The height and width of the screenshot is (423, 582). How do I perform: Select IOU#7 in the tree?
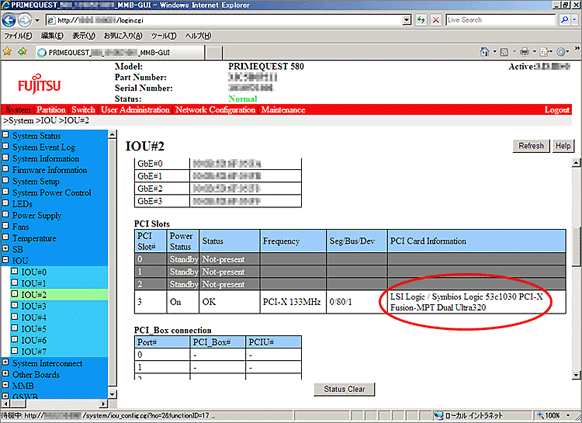tap(34, 351)
